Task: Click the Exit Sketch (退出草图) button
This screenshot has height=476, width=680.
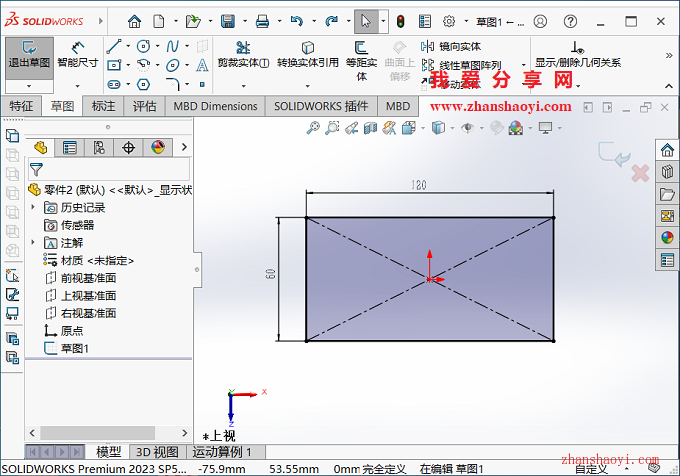Action: tap(29, 58)
